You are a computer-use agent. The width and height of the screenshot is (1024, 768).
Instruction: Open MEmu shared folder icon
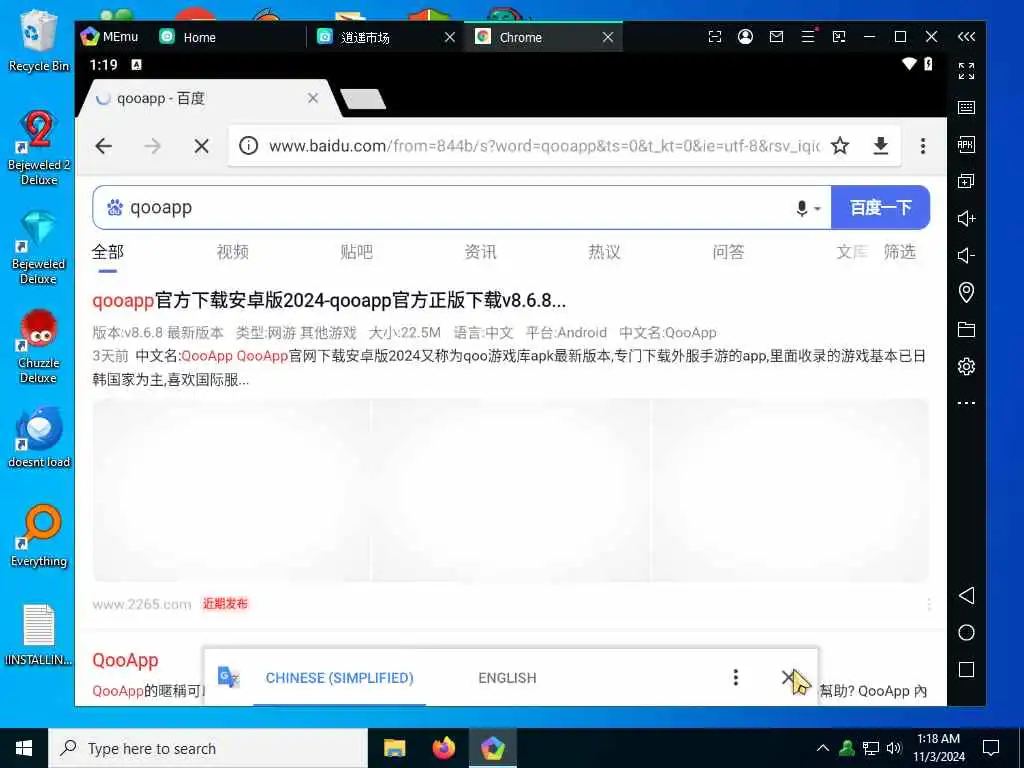pyautogui.click(x=967, y=329)
